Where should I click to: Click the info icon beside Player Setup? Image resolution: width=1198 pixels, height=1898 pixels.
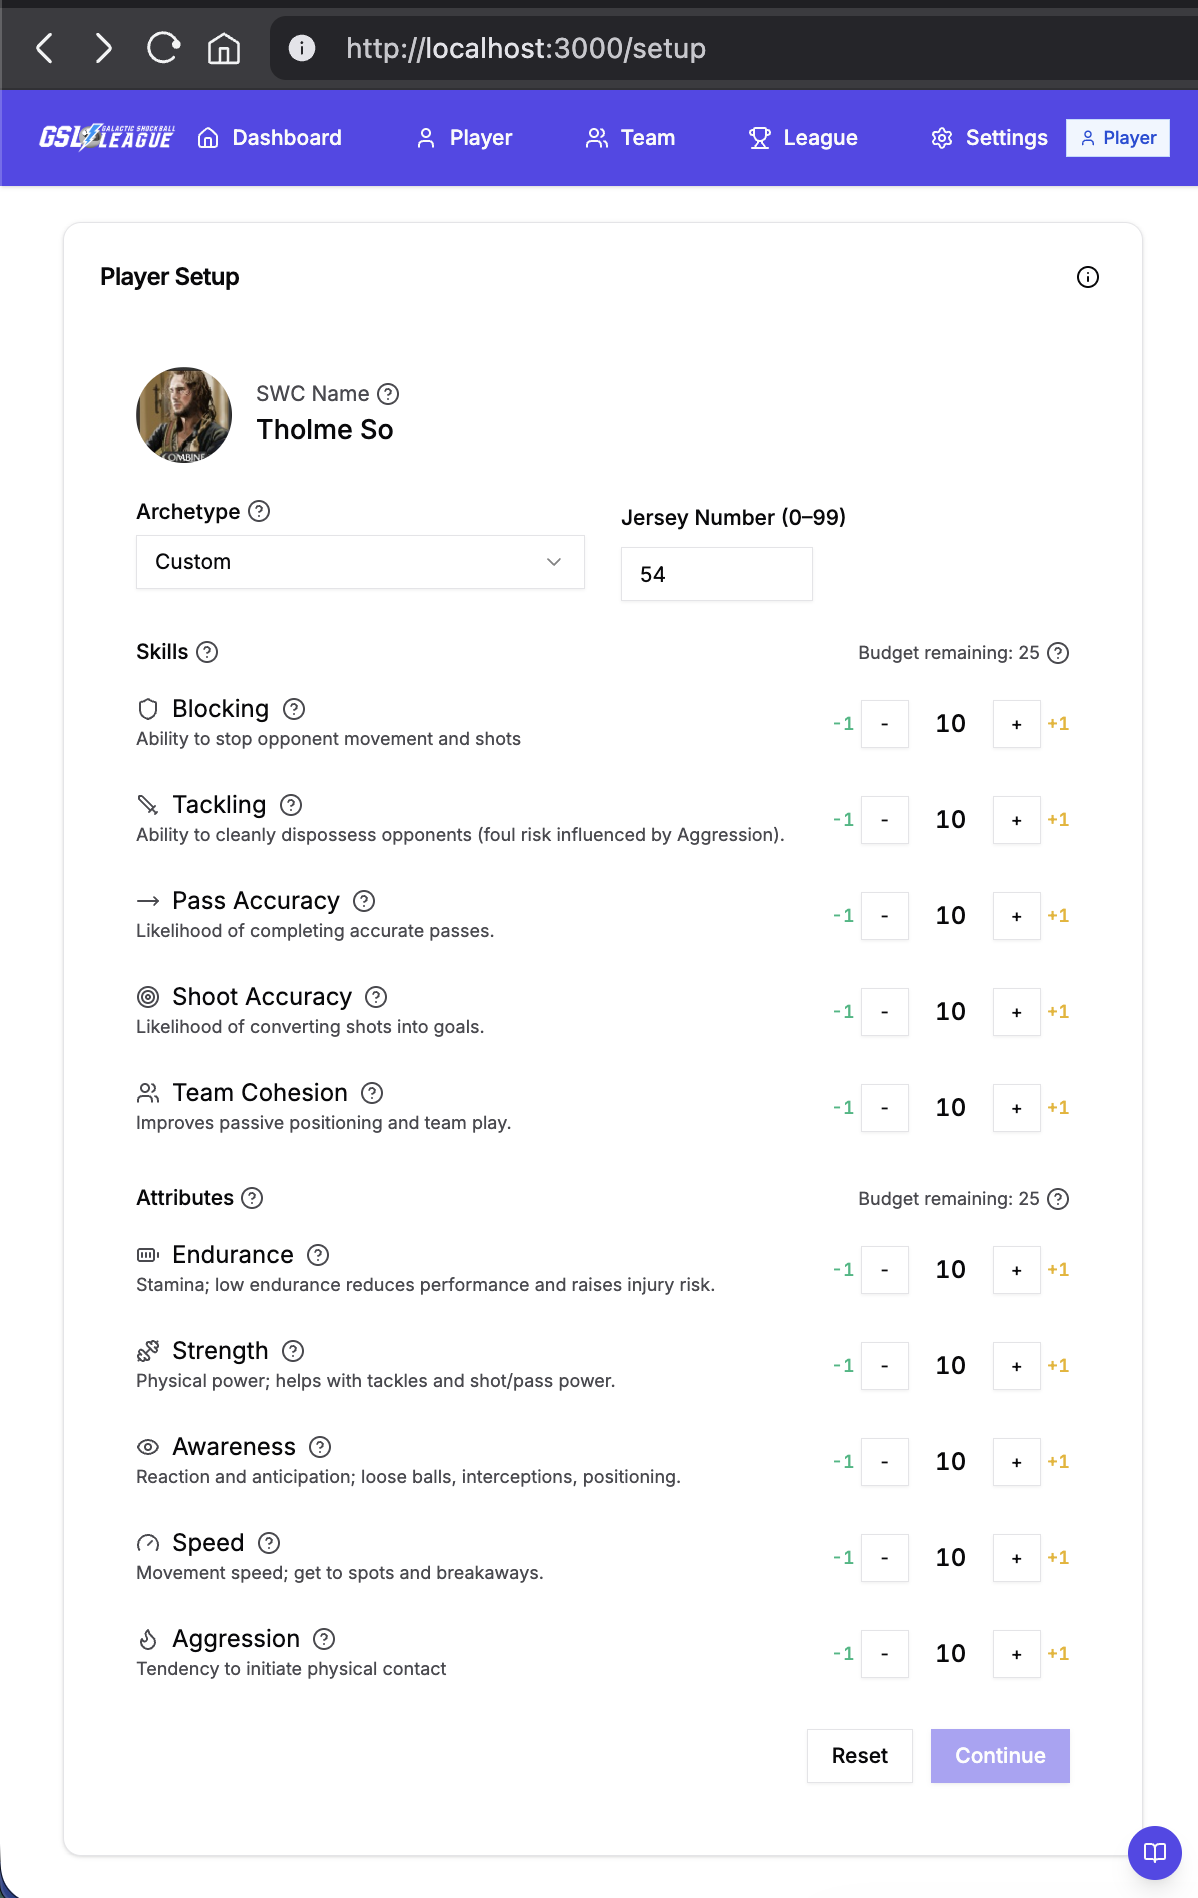pos(1088,277)
